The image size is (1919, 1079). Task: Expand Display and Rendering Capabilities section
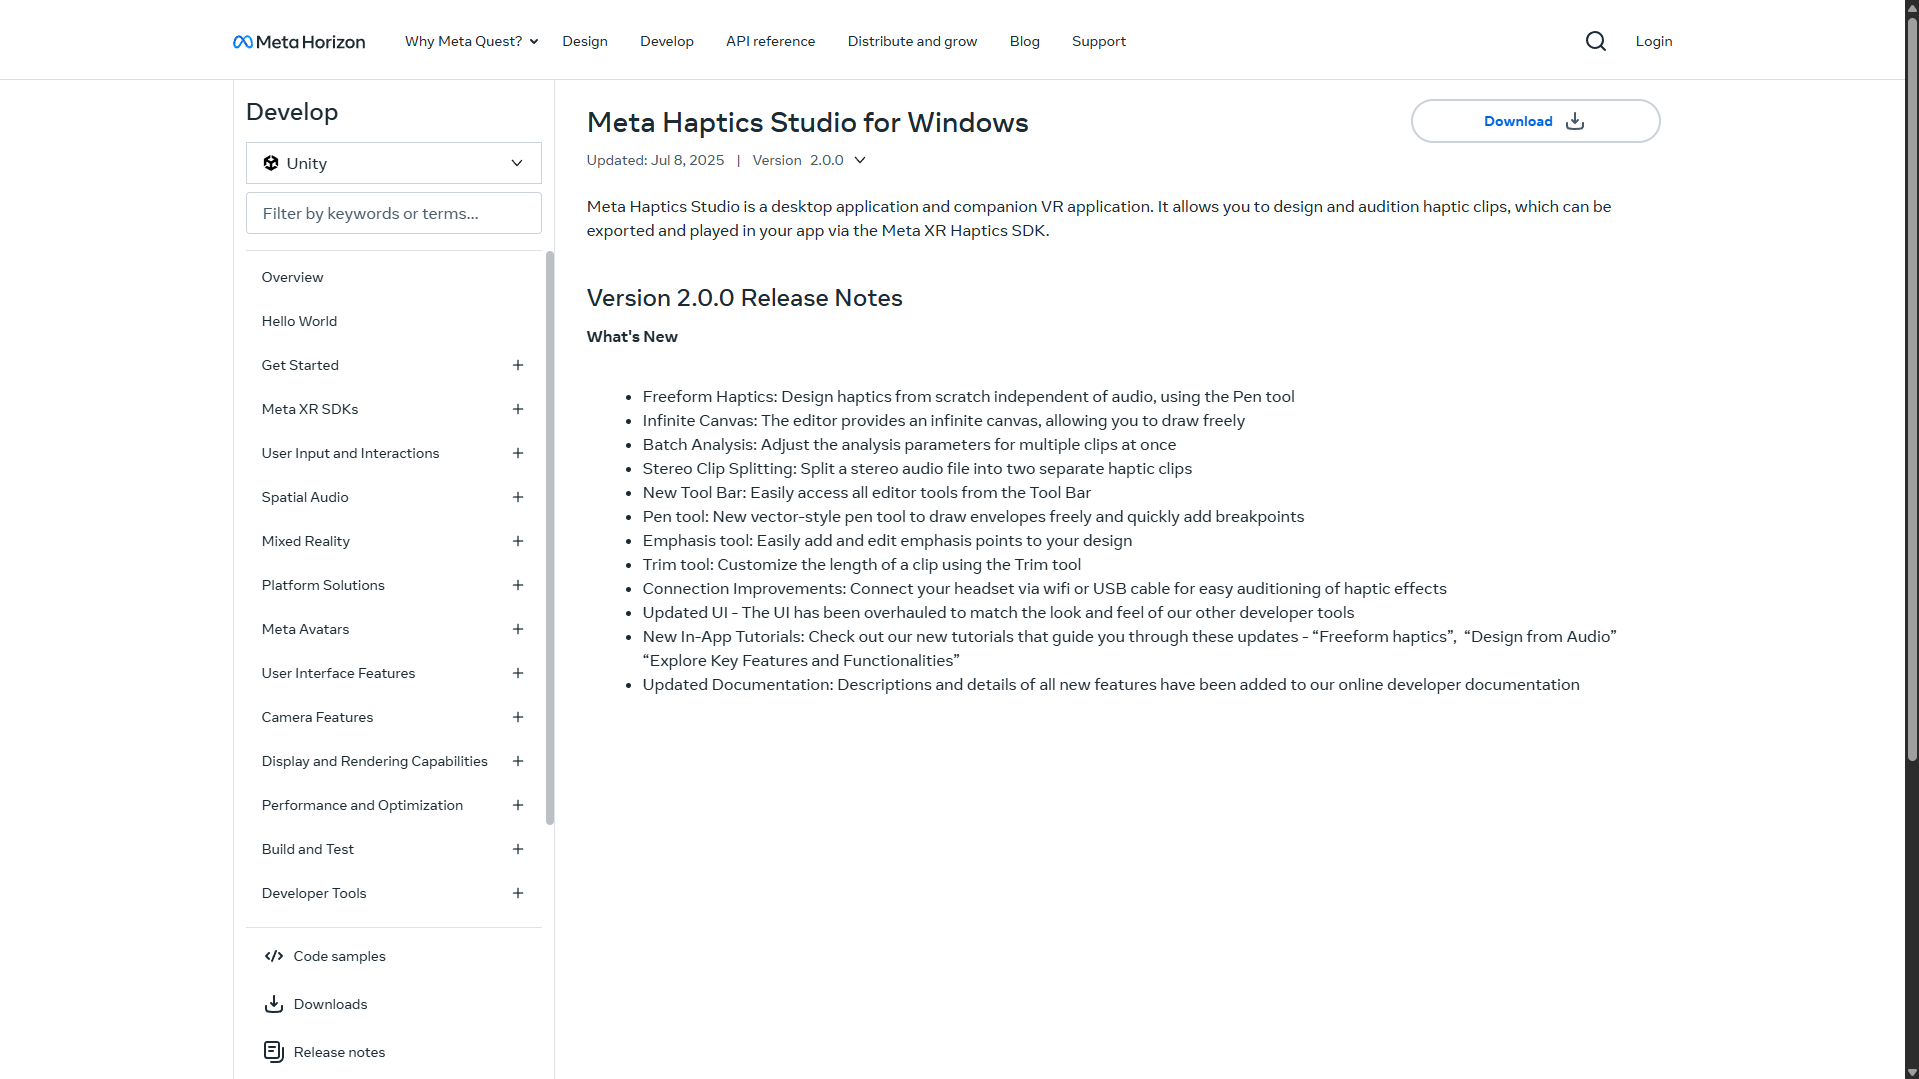tap(518, 761)
